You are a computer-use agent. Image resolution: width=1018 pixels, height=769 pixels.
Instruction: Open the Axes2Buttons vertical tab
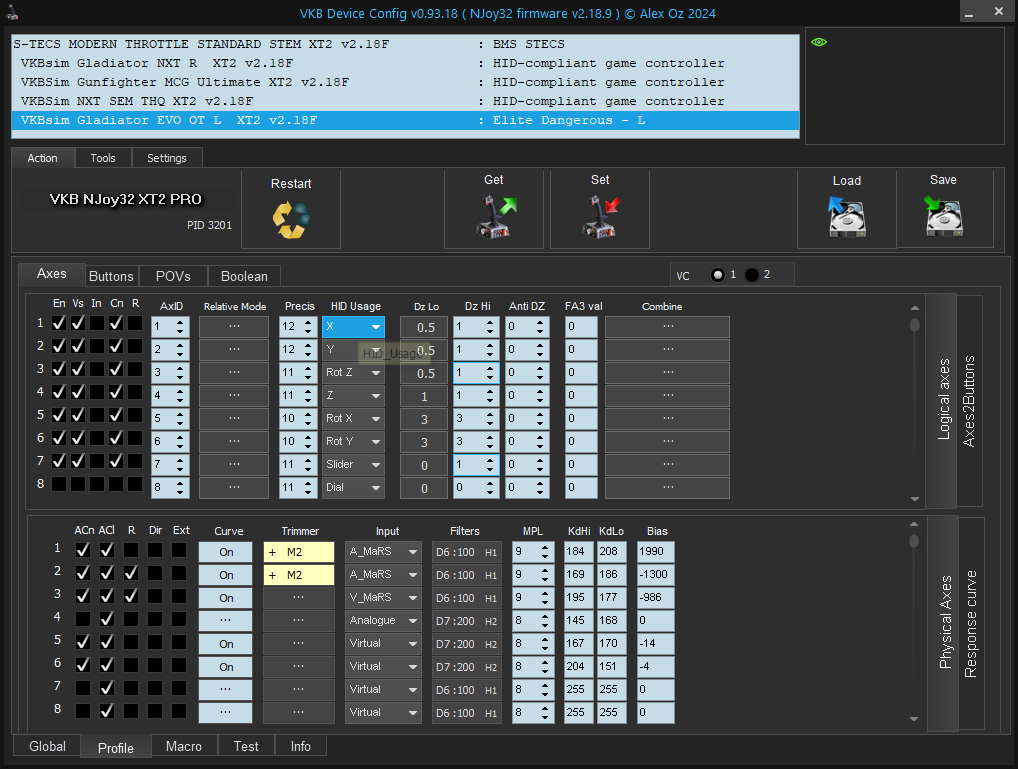969,401
